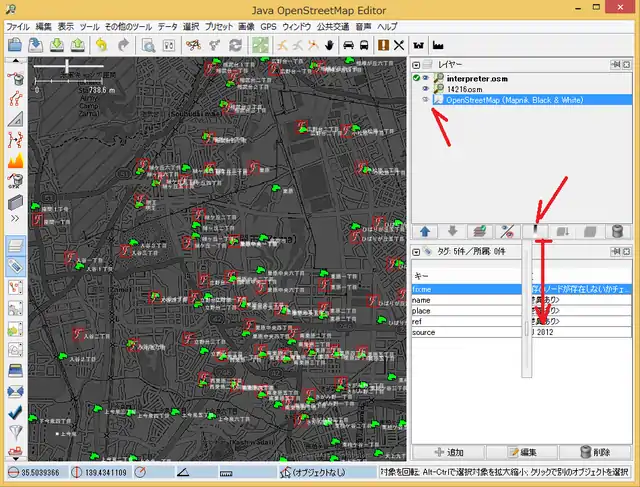Collapse the レイヤー panel
The width and height of the screenshot is (640, 487).
417,64
